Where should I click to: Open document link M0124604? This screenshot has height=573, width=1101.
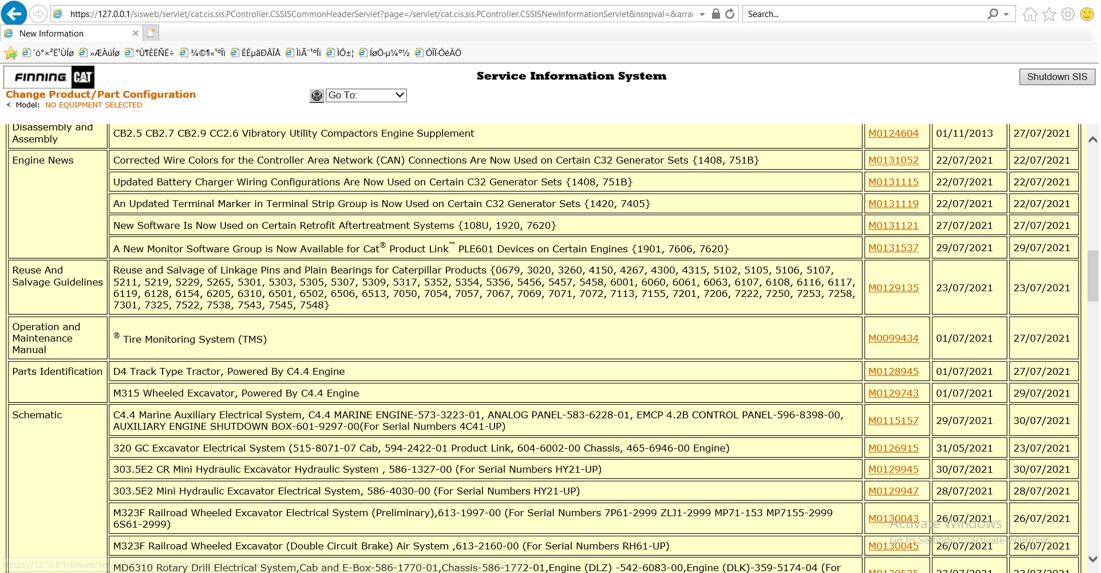(893, 133)
